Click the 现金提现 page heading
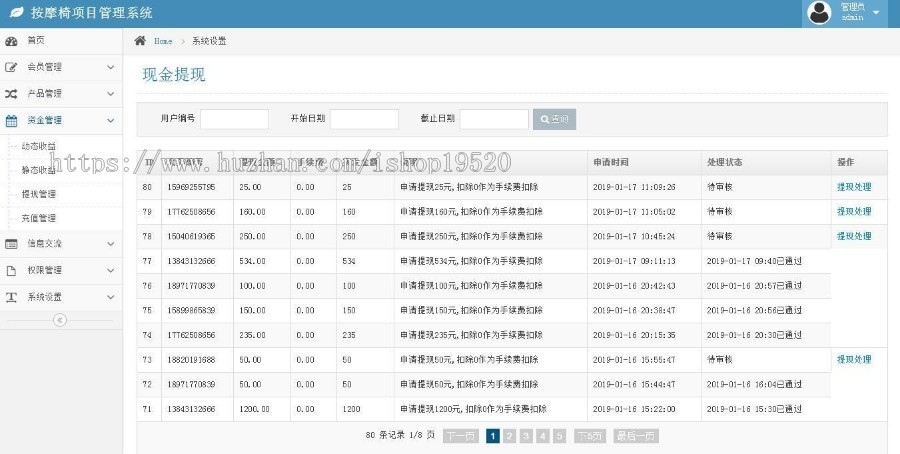 (x=174, y=75)
